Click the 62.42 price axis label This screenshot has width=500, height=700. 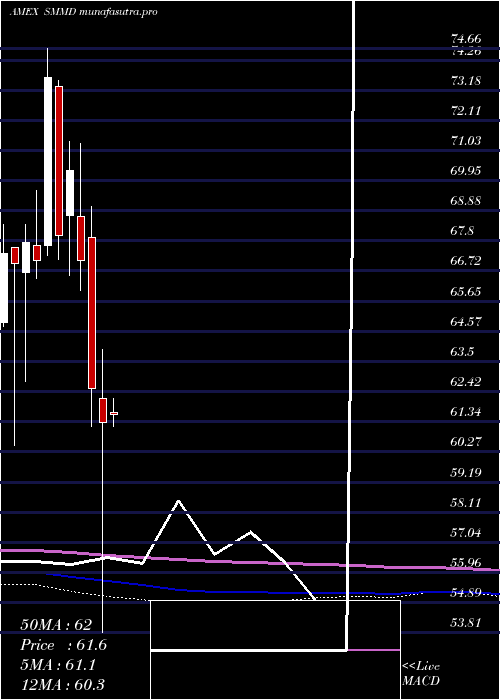pos(467,382)
